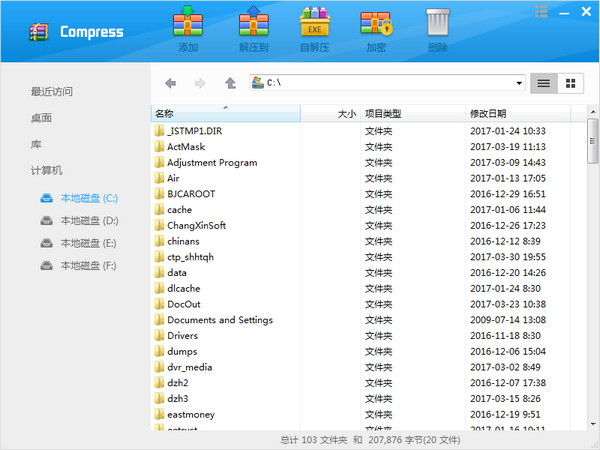
Task: Open the title bar menu icon
Action: point(542,12)
